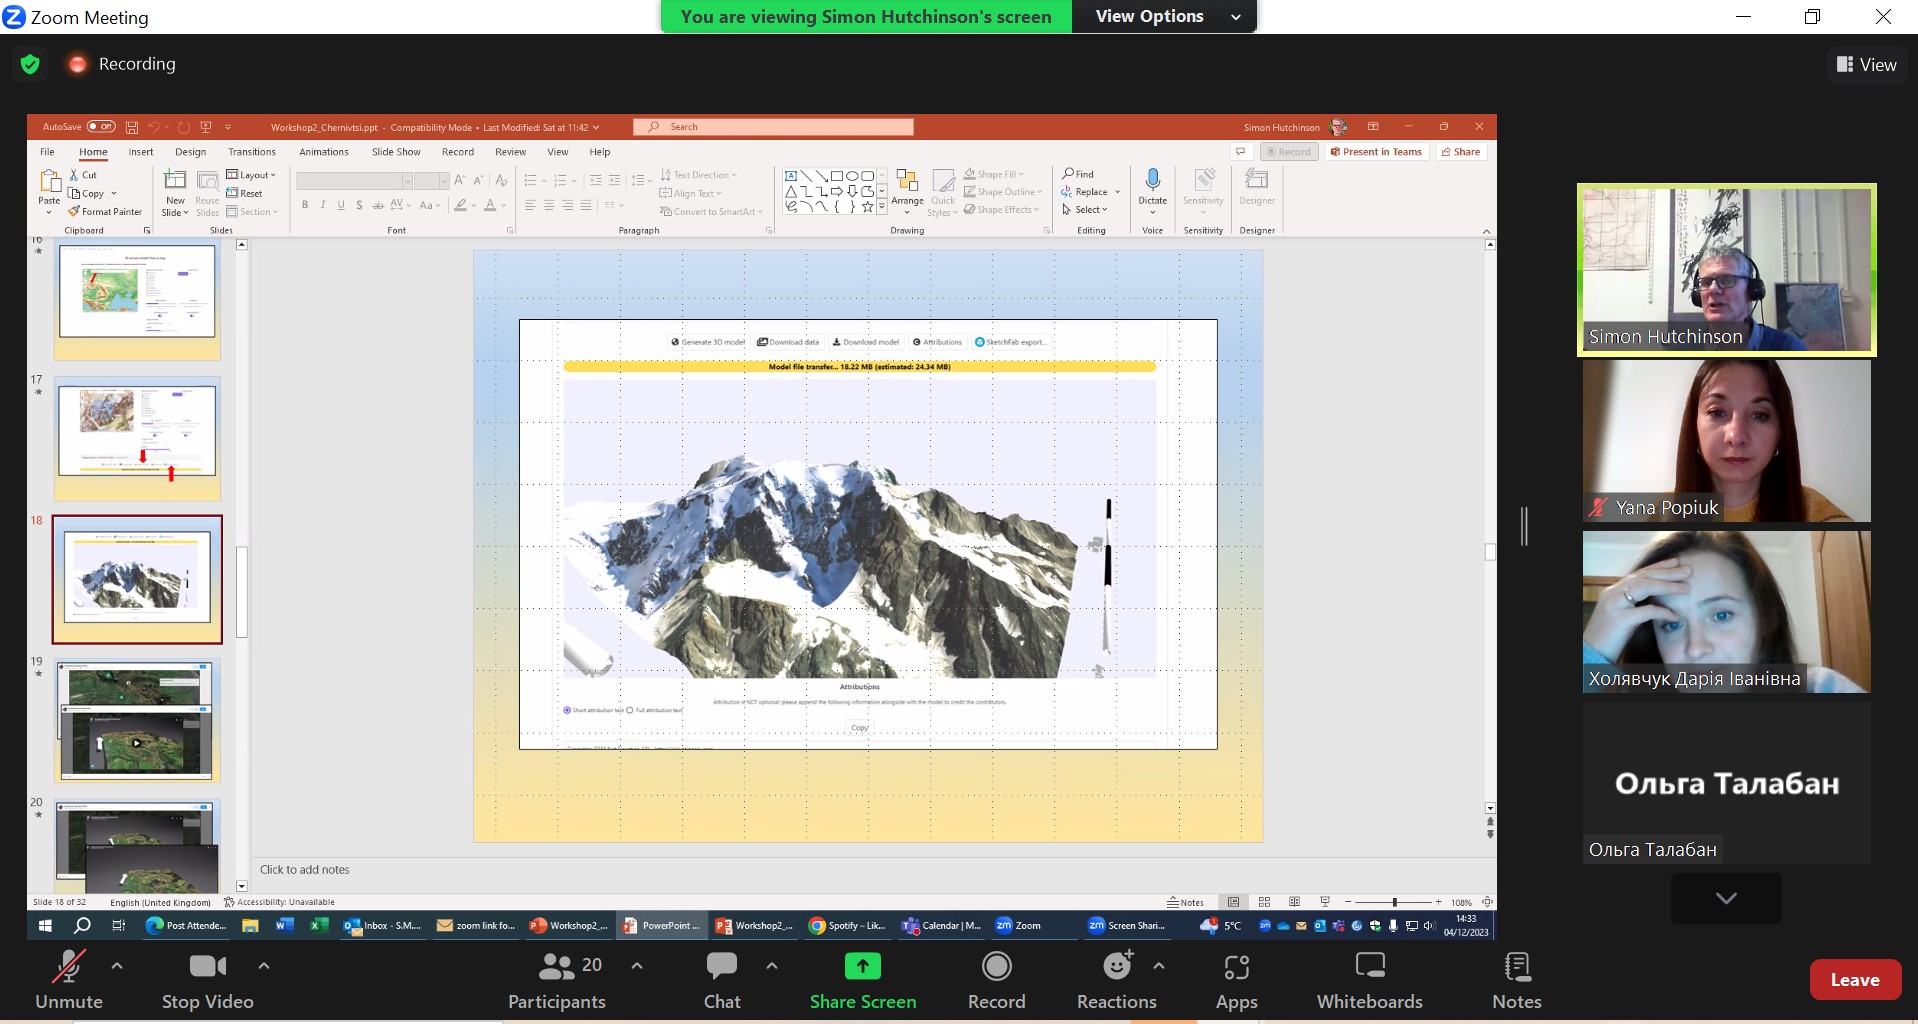This screenshot has height=1024, width=1918.
Task: Toggle text Shadow formatting
Action: [x=359, y=205]
